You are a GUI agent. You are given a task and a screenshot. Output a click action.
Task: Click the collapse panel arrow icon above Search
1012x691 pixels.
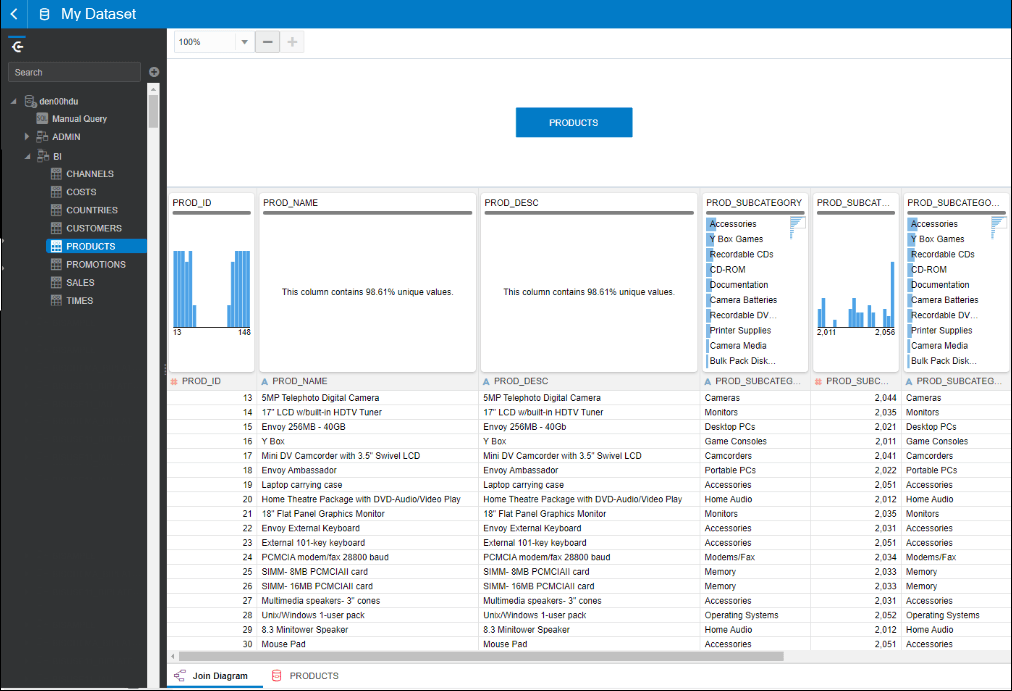coord(16,45)
